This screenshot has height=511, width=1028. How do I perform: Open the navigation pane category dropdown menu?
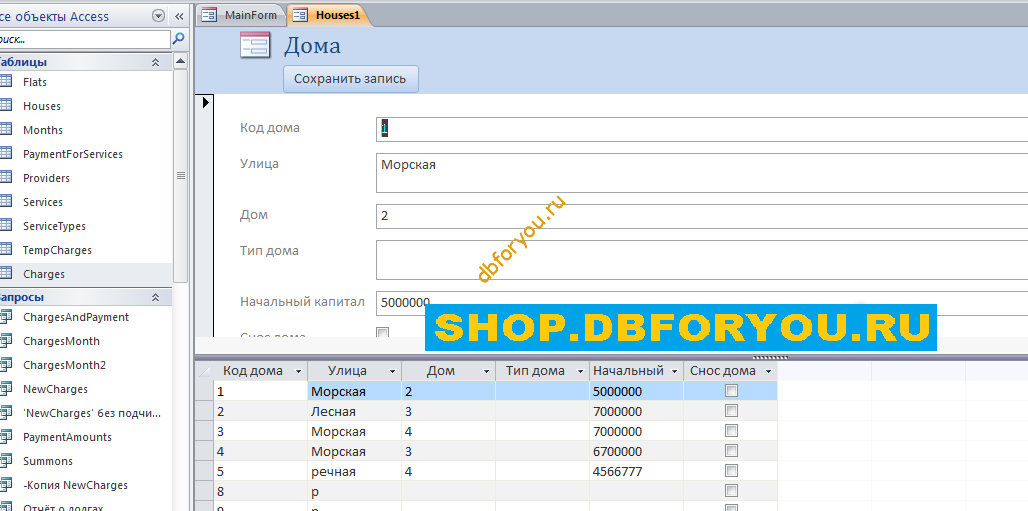click(x=158, y=16)
